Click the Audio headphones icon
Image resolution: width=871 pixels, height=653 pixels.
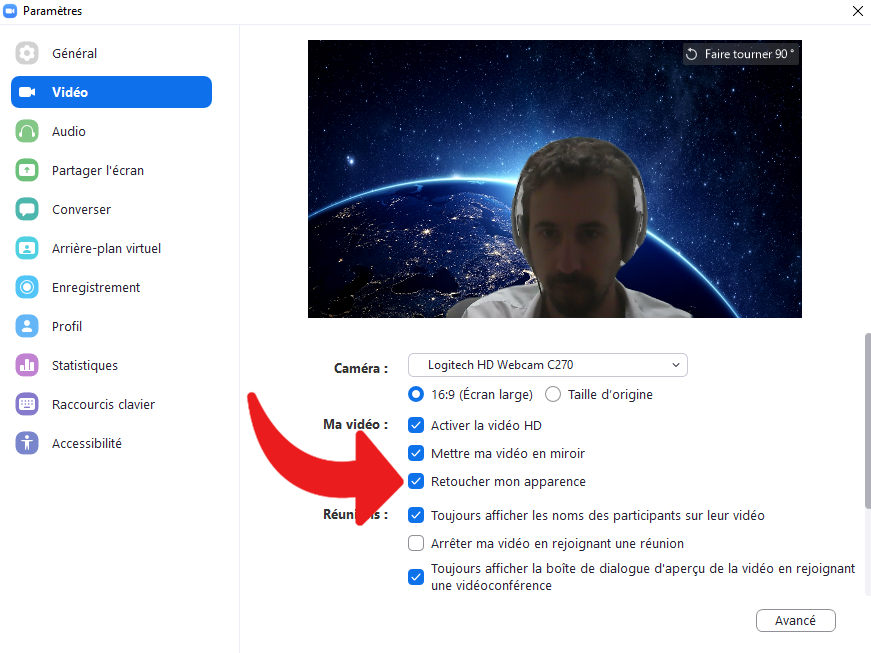click(x=27, y=132)
